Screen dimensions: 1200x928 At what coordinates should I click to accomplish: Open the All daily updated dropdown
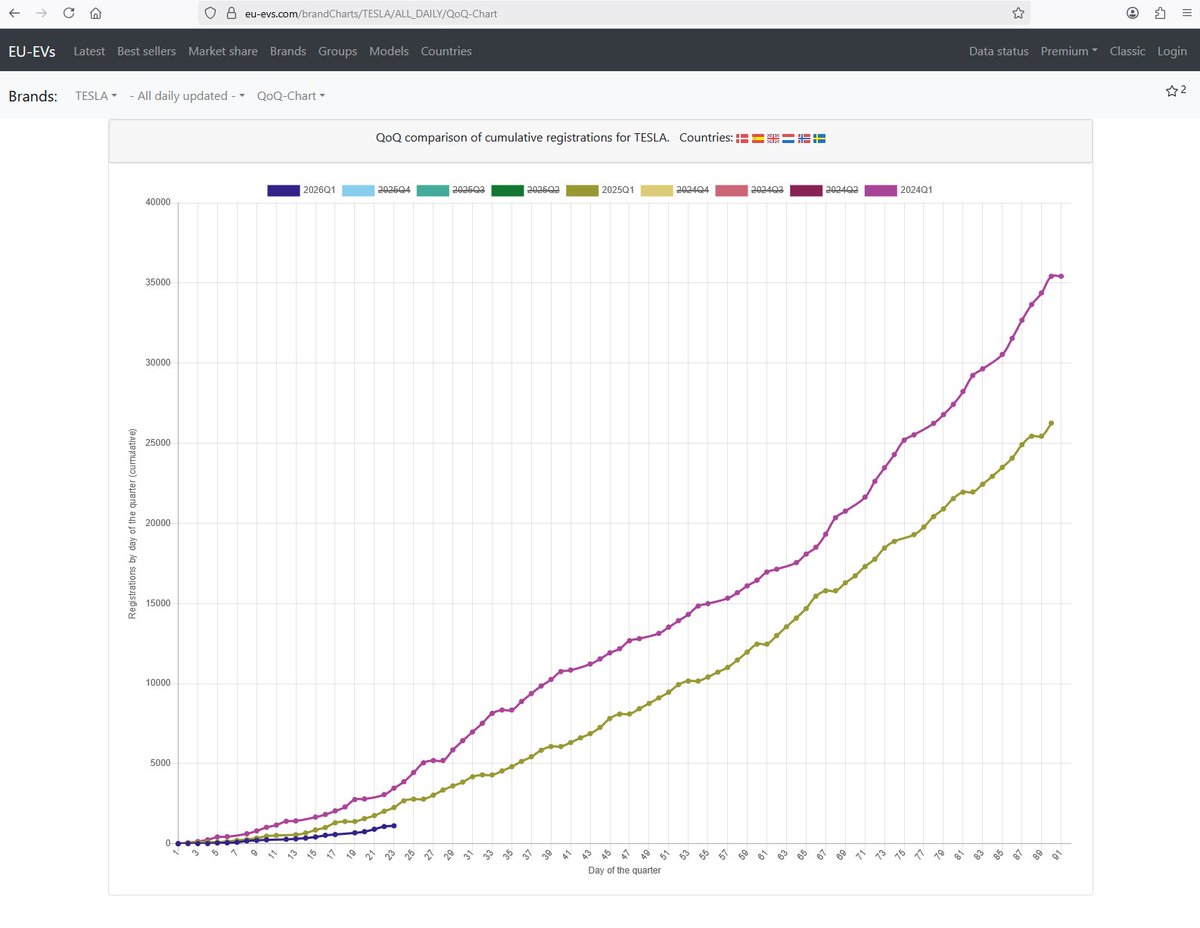pos(187,96)
